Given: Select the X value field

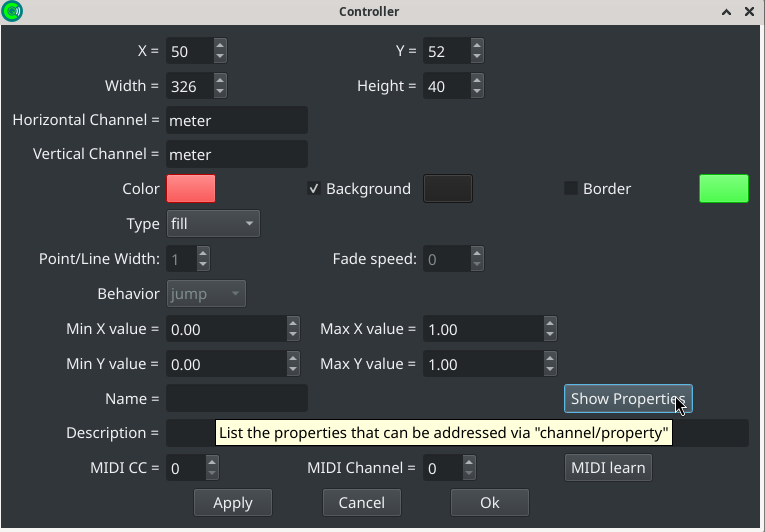Looking at the screenshot, I should (x=190, y=51).
